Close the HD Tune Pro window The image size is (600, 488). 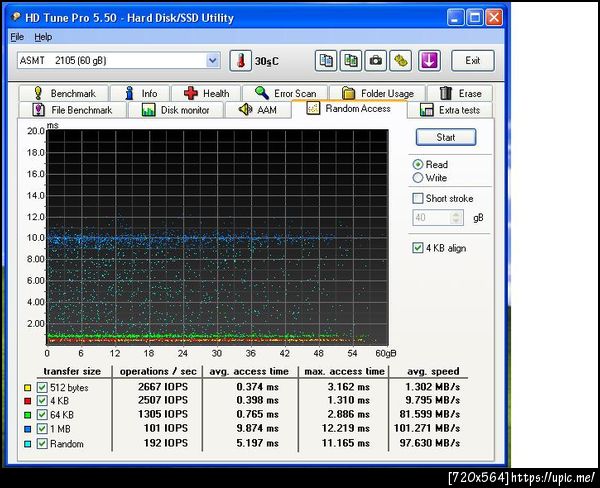pos(494,18)
